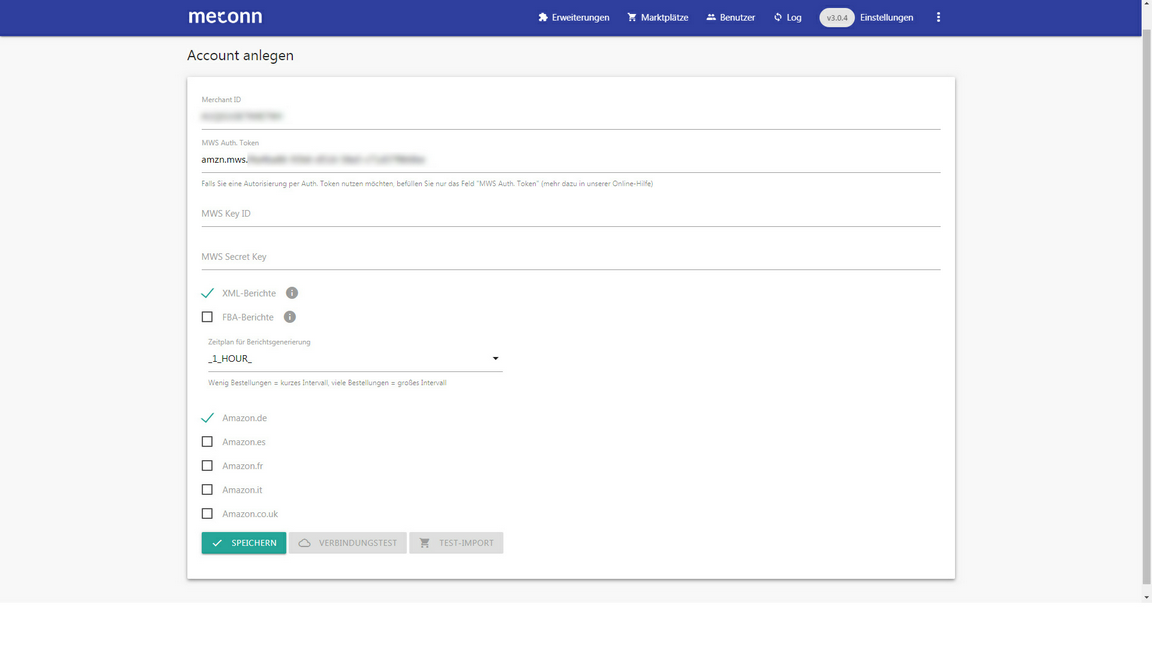Focus the MWS Secret Key field
1152x648 pixels.
[571, 257]
